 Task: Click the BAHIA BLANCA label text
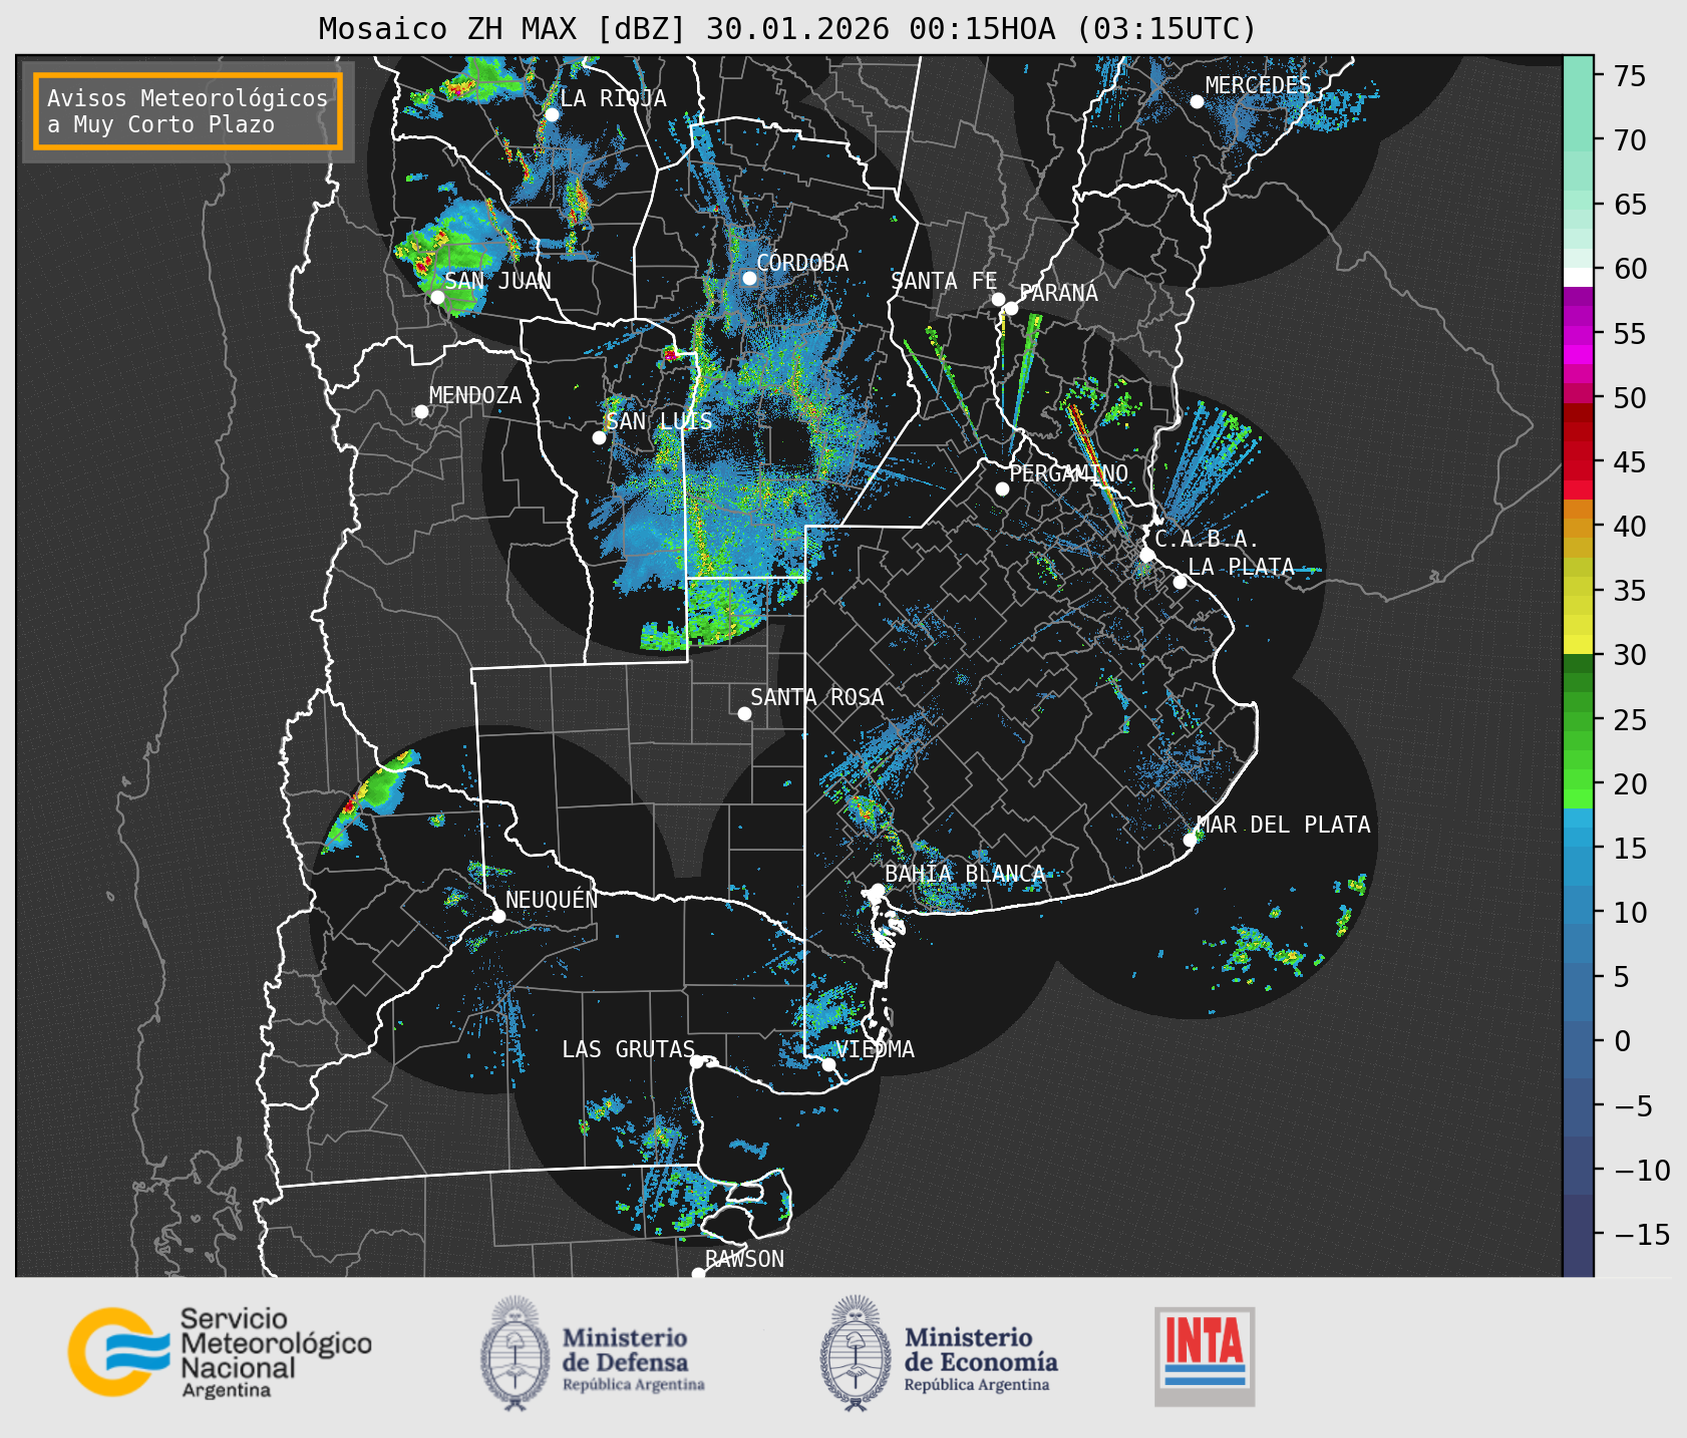pos(965,874)
